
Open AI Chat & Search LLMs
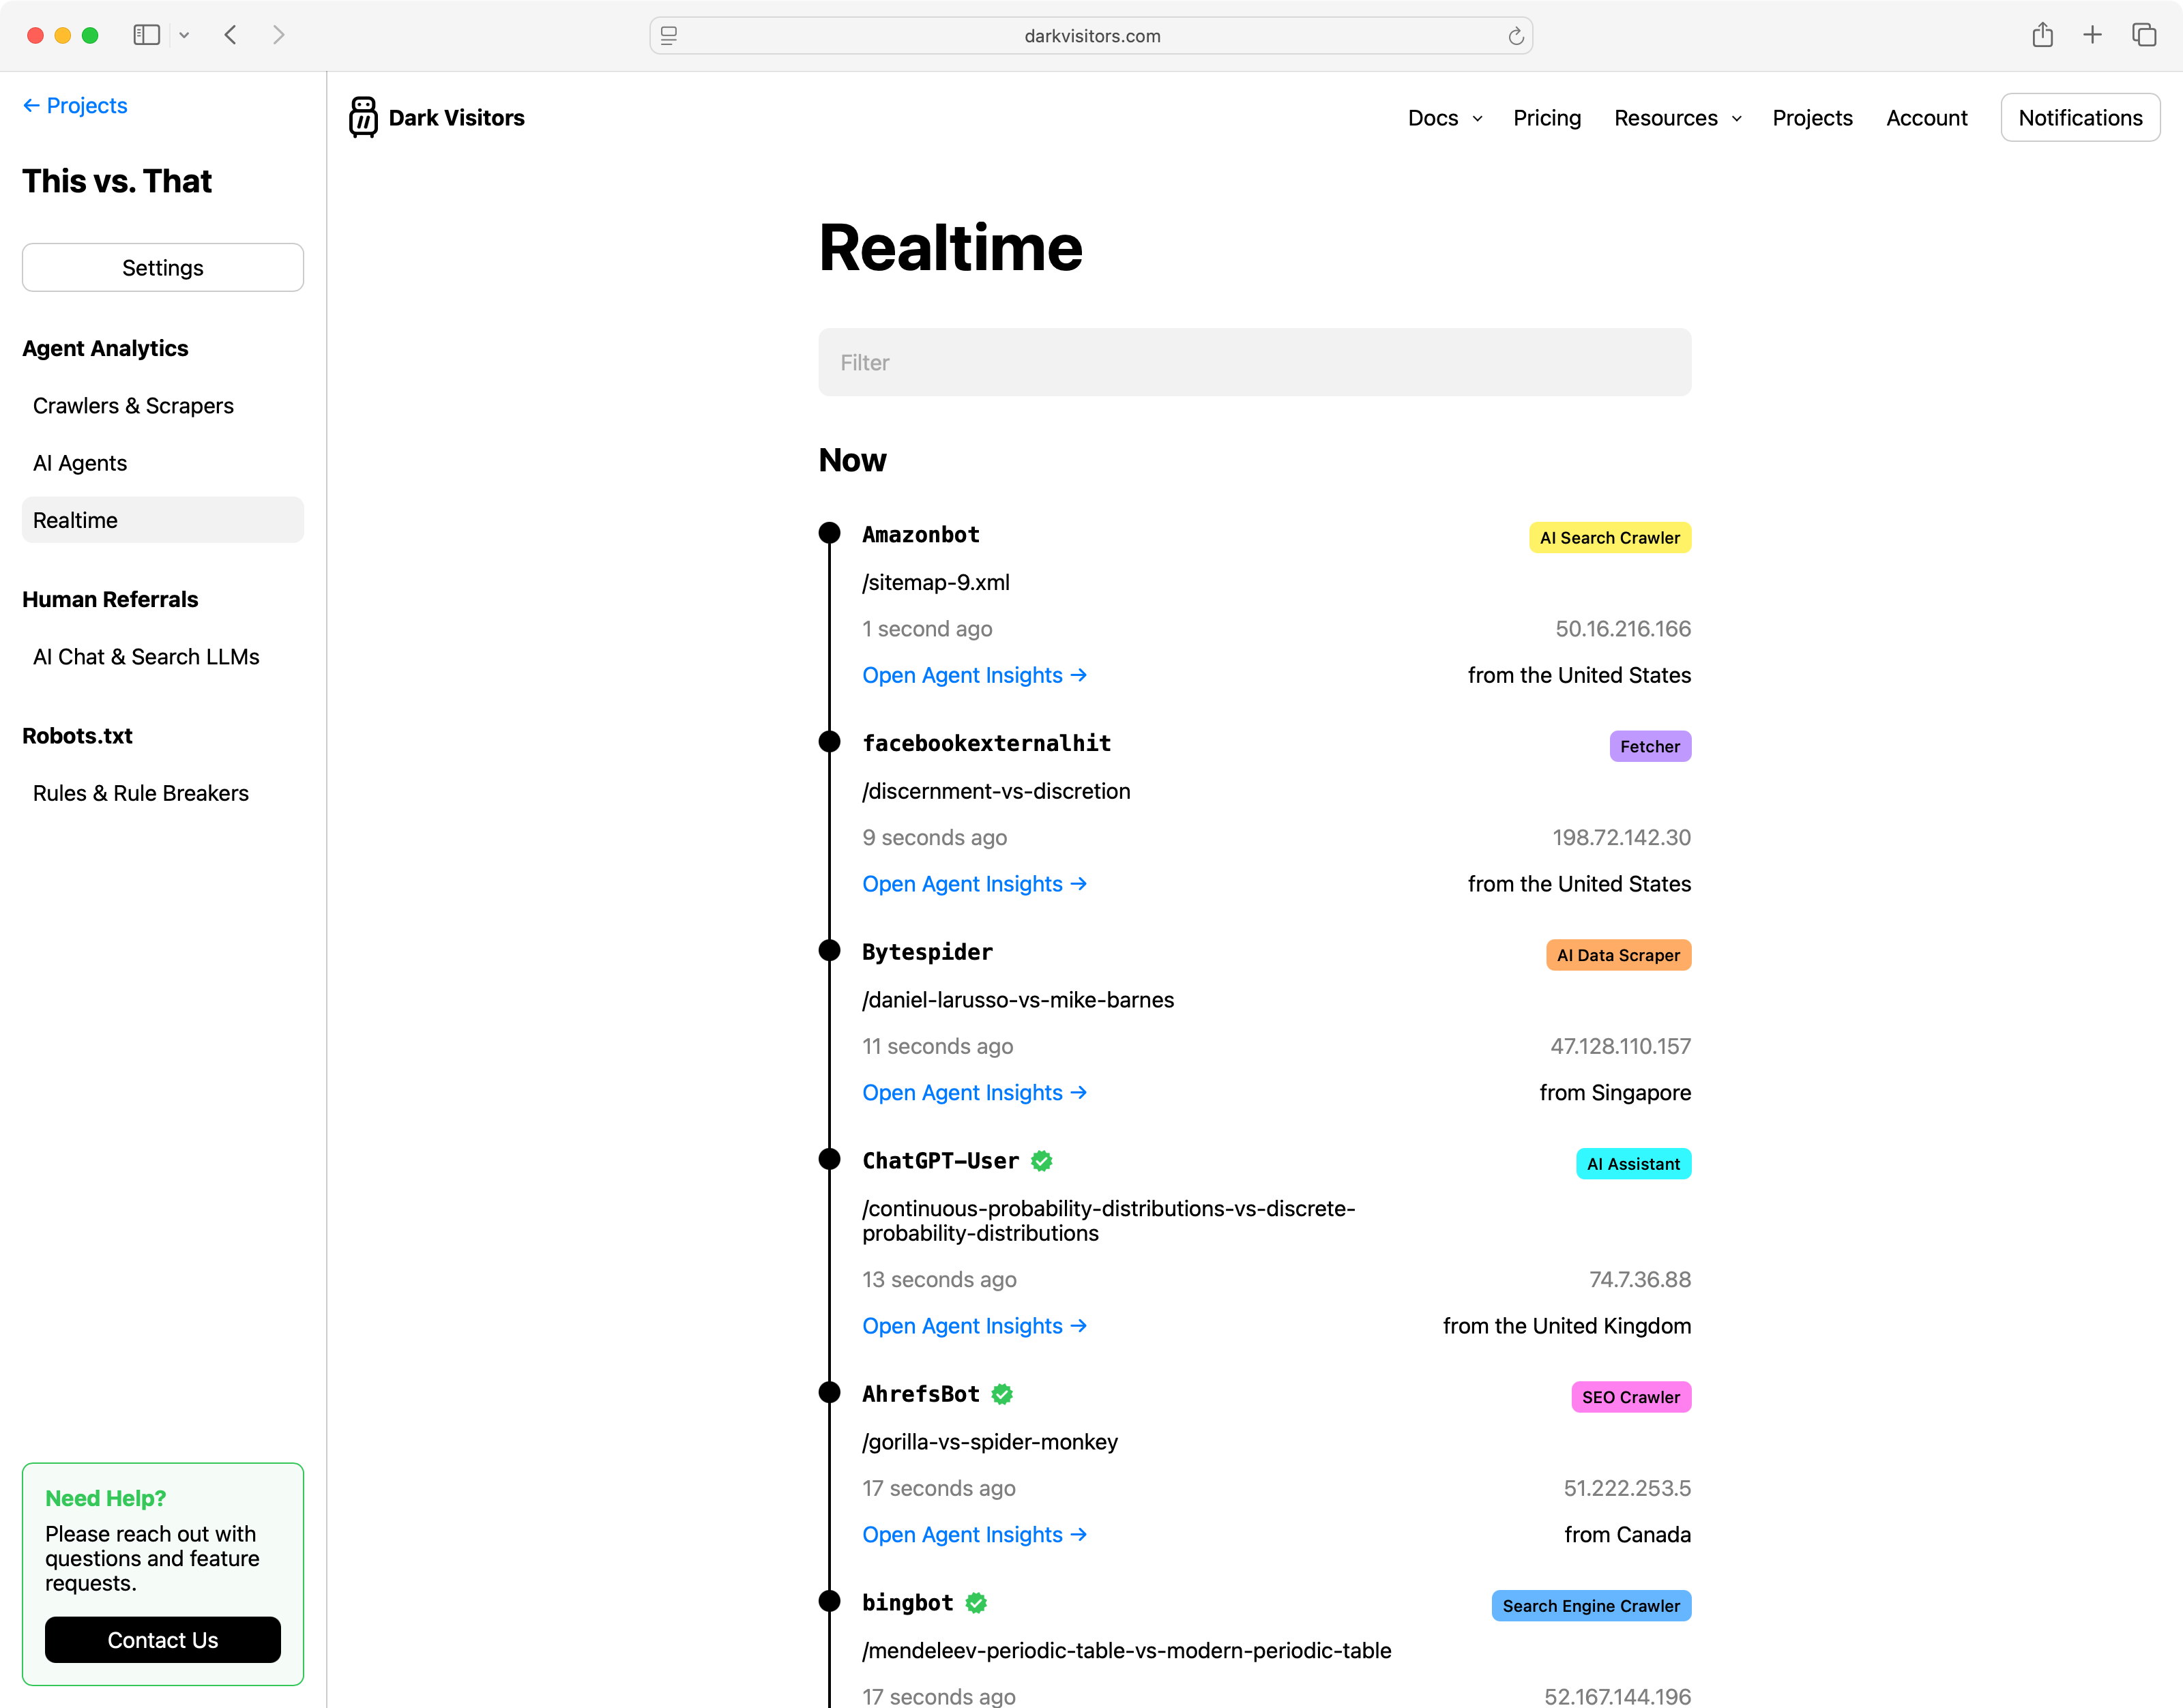146,656
